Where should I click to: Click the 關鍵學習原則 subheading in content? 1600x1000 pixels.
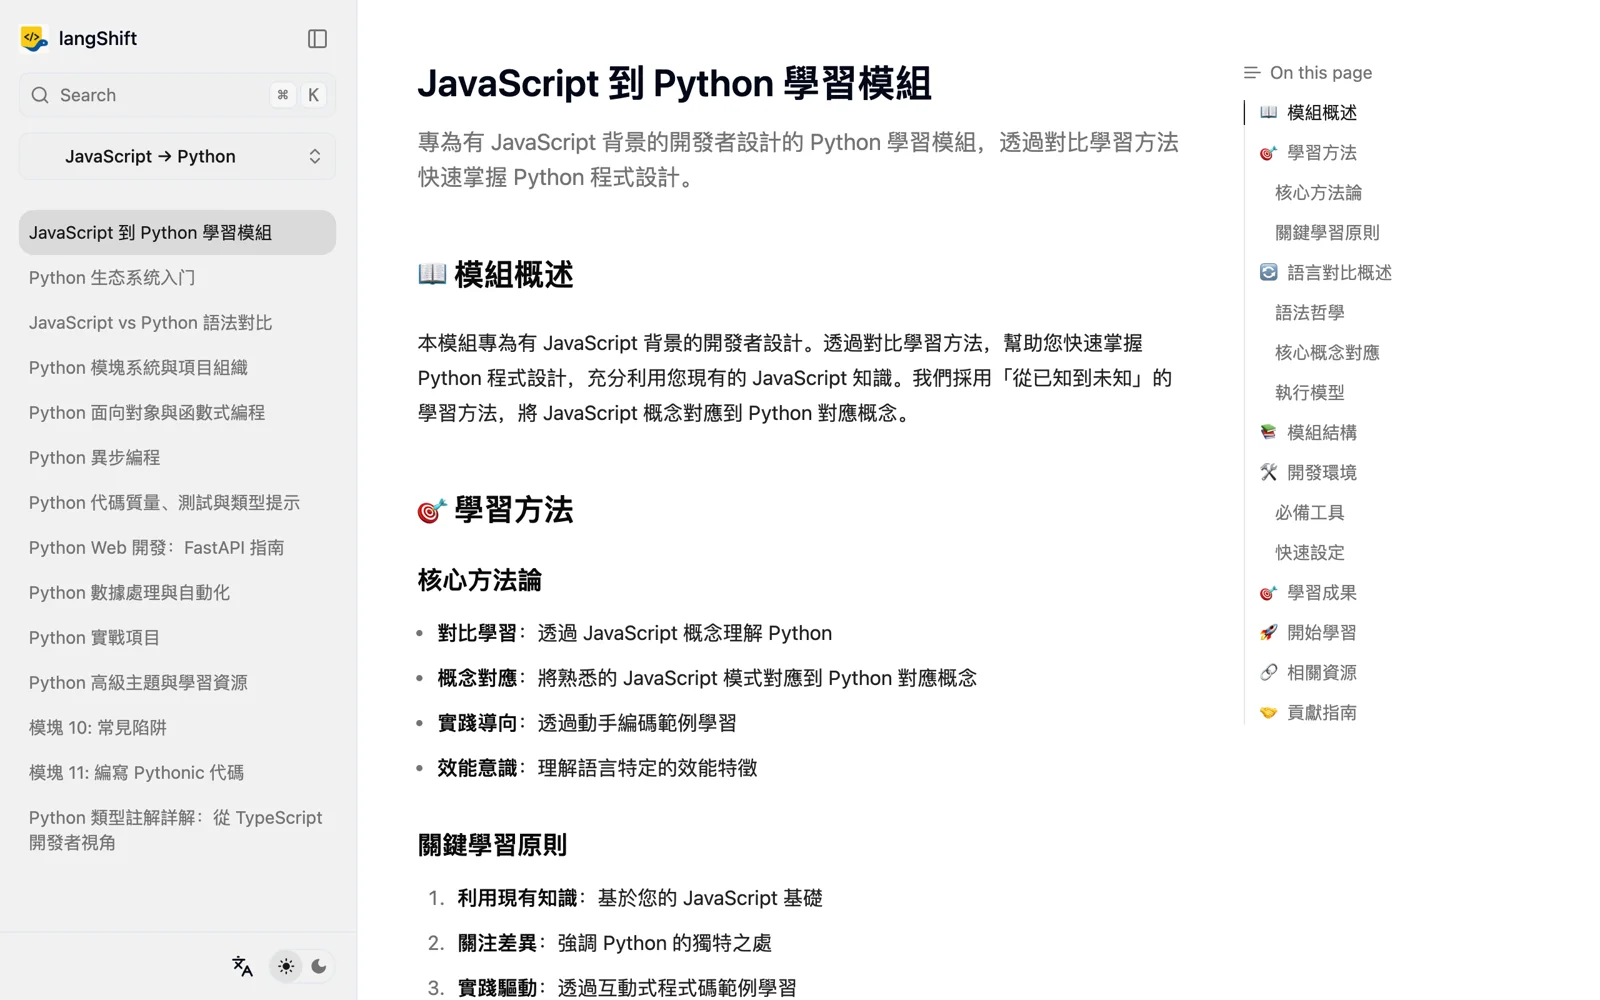point(492,845)
